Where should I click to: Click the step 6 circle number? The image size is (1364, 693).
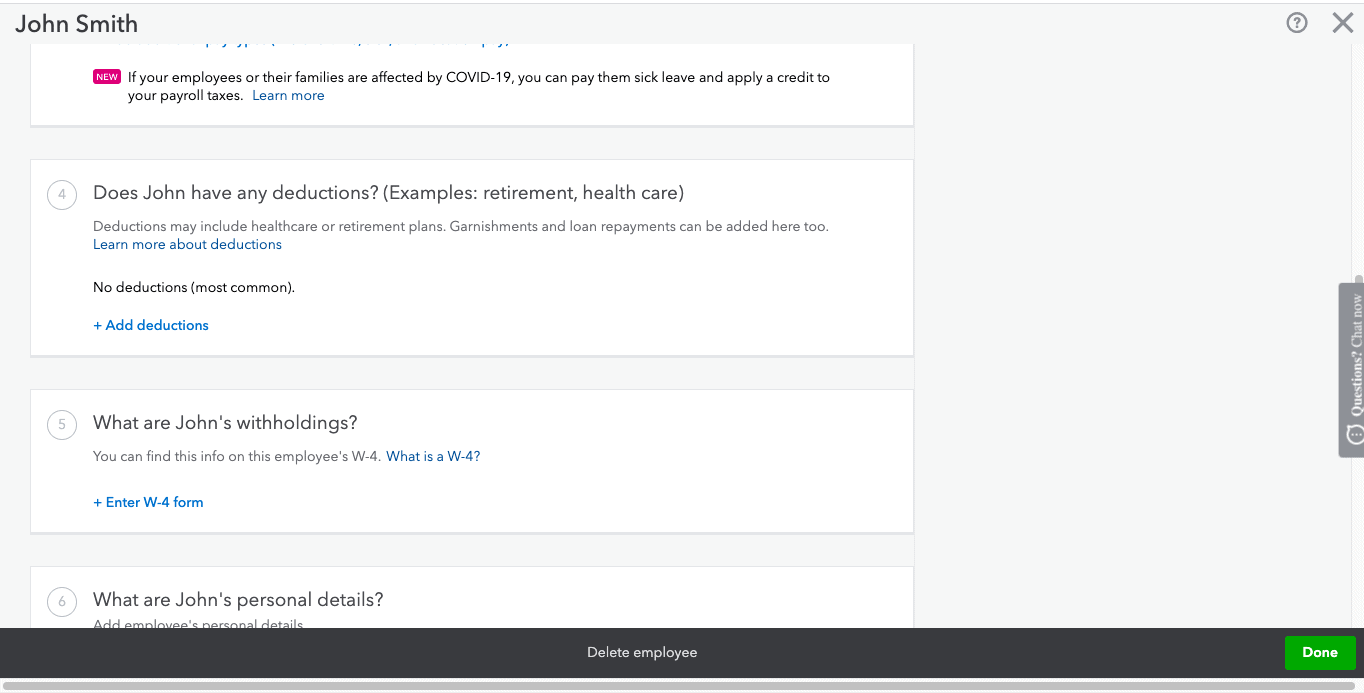click(62, 601)
